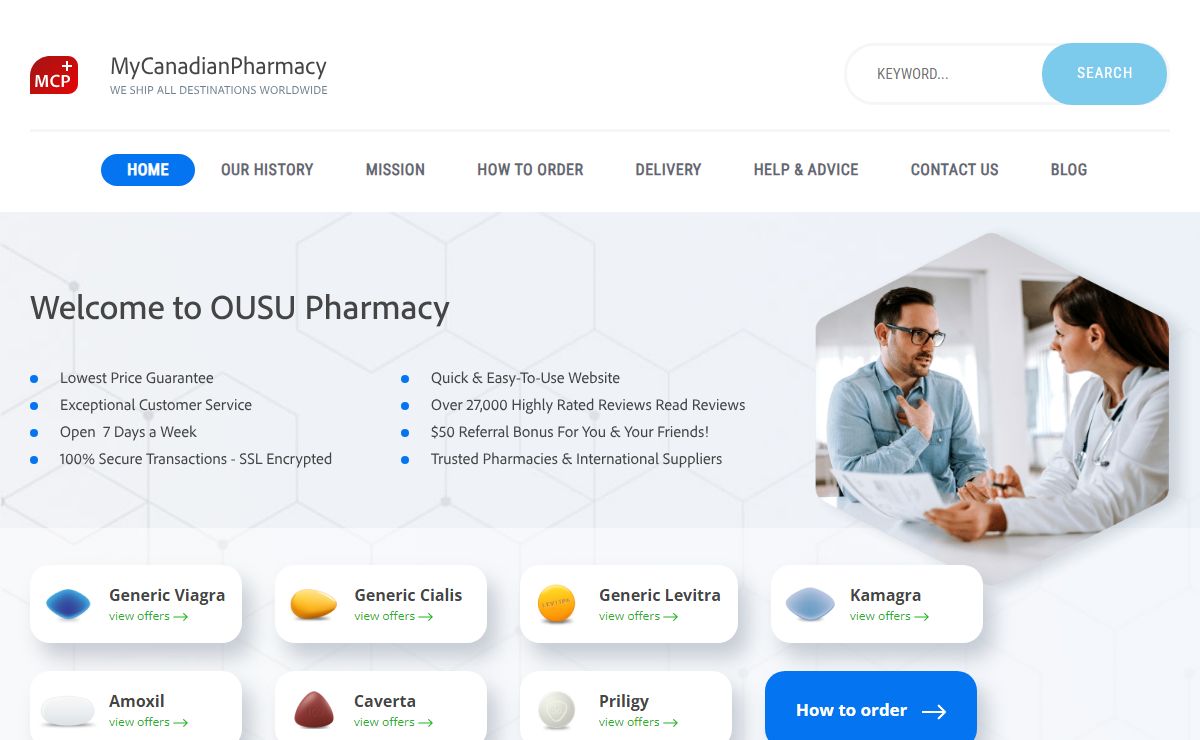Open the Blog section
This screenshot has width=1200, height=740.
point(1068,170)
